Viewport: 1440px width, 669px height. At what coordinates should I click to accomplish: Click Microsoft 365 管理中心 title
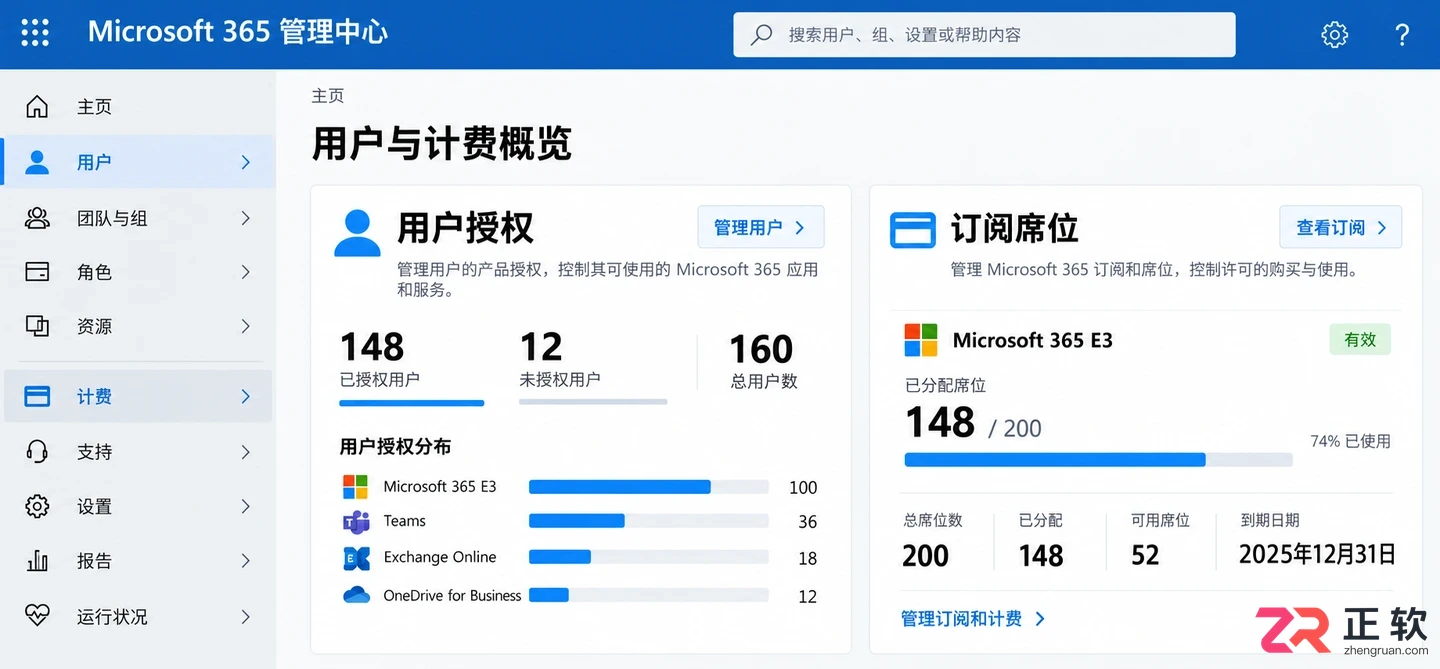[x=238, y=32]
